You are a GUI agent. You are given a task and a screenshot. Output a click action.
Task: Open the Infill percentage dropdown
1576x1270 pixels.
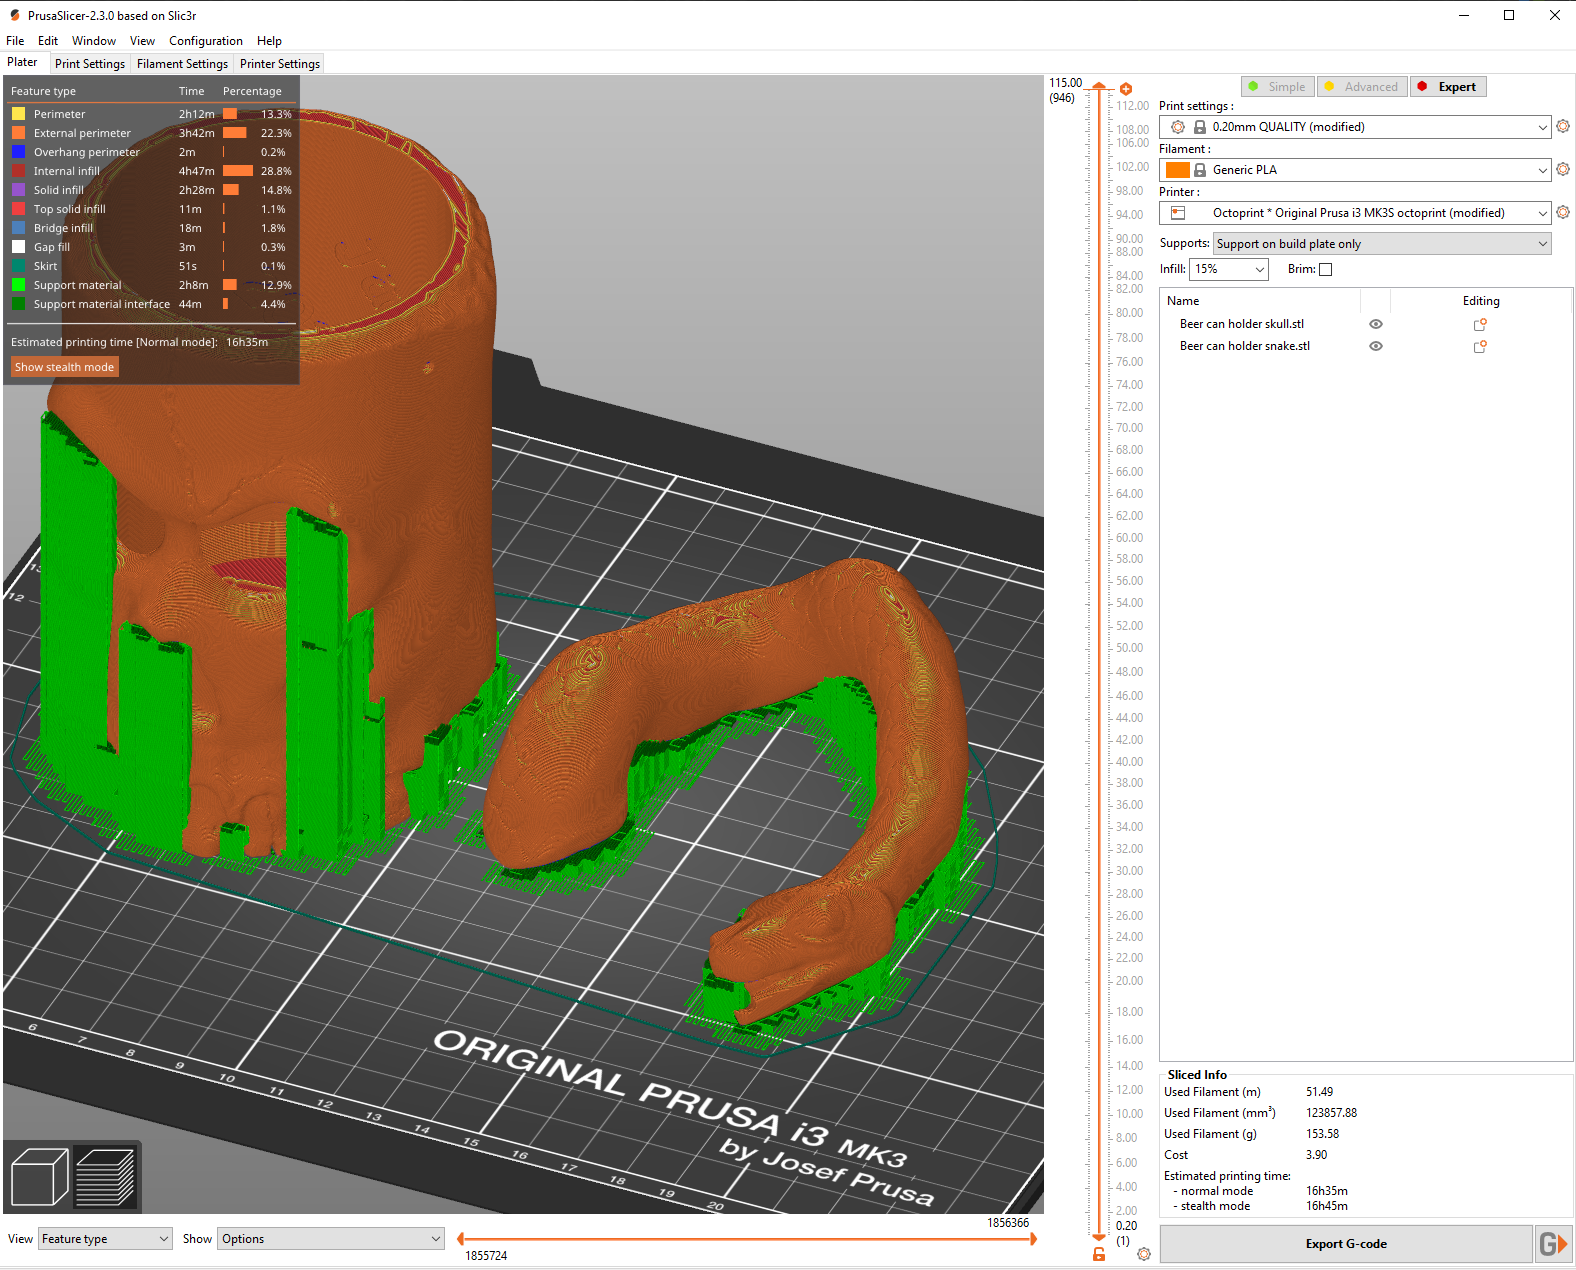(1229, 269)
